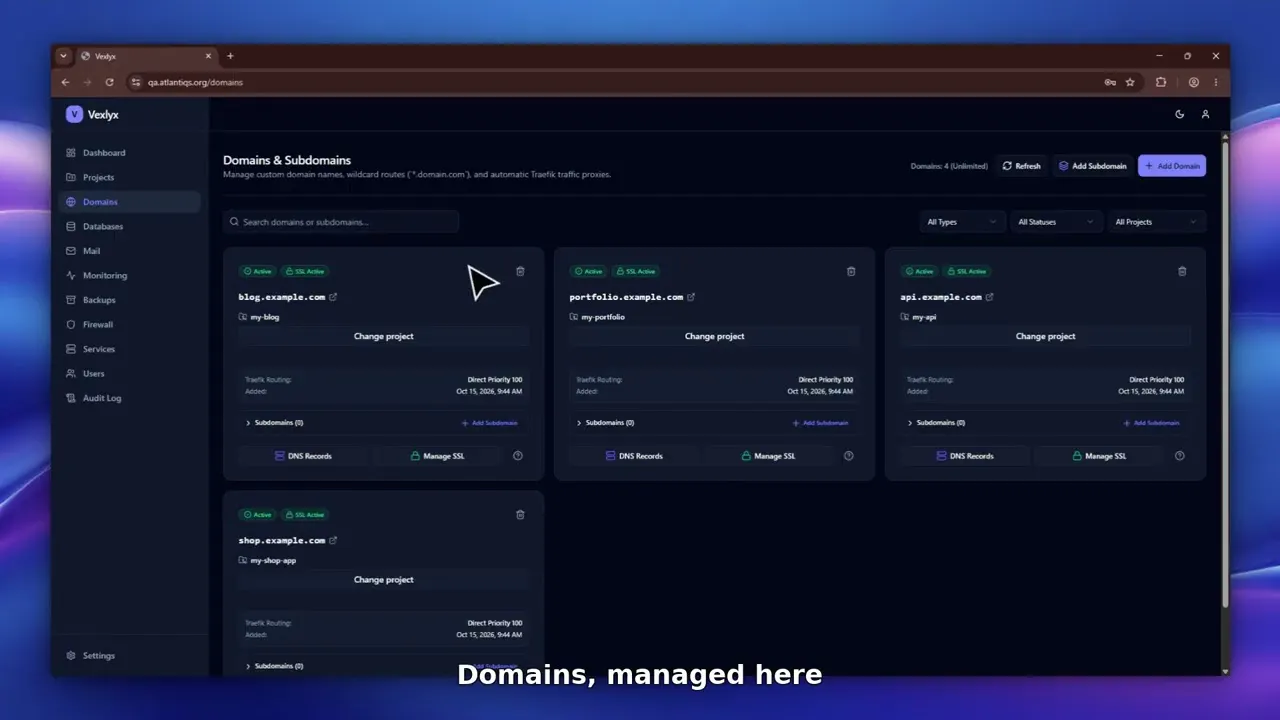Add Subdomain link on api.example.com card

[1152, 423]
